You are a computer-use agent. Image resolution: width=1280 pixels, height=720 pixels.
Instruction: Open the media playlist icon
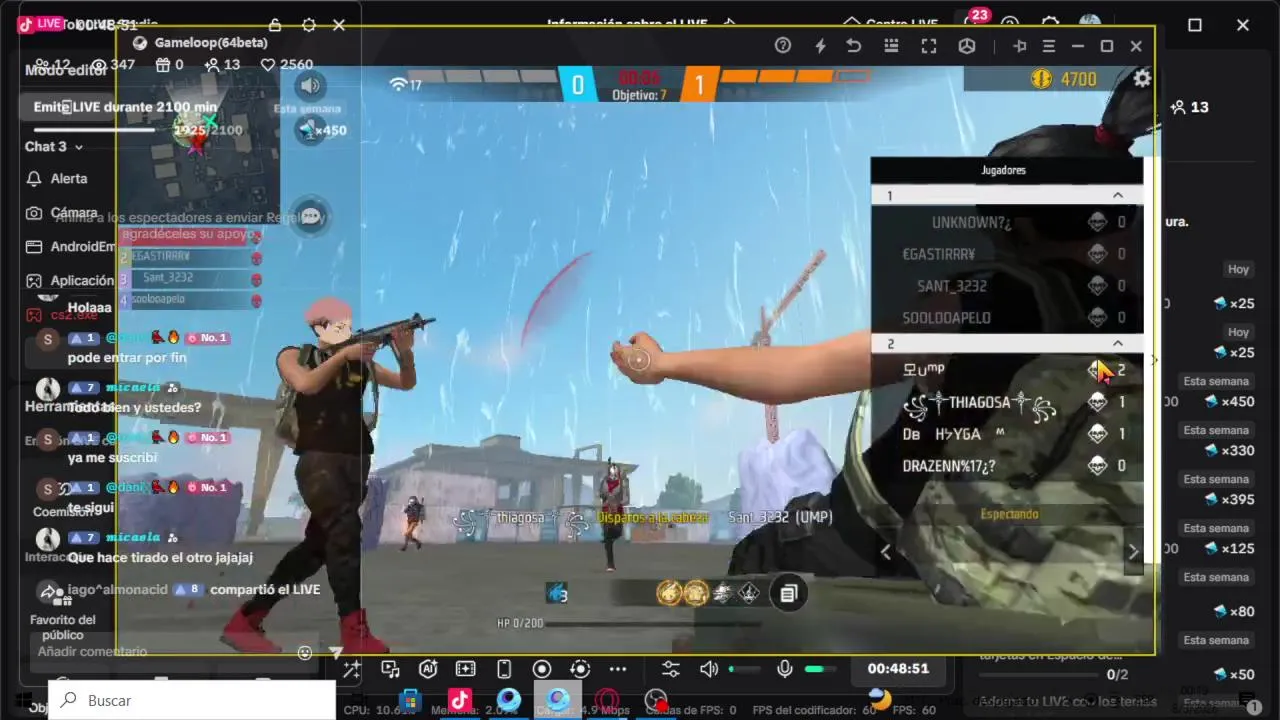(390, 669)
